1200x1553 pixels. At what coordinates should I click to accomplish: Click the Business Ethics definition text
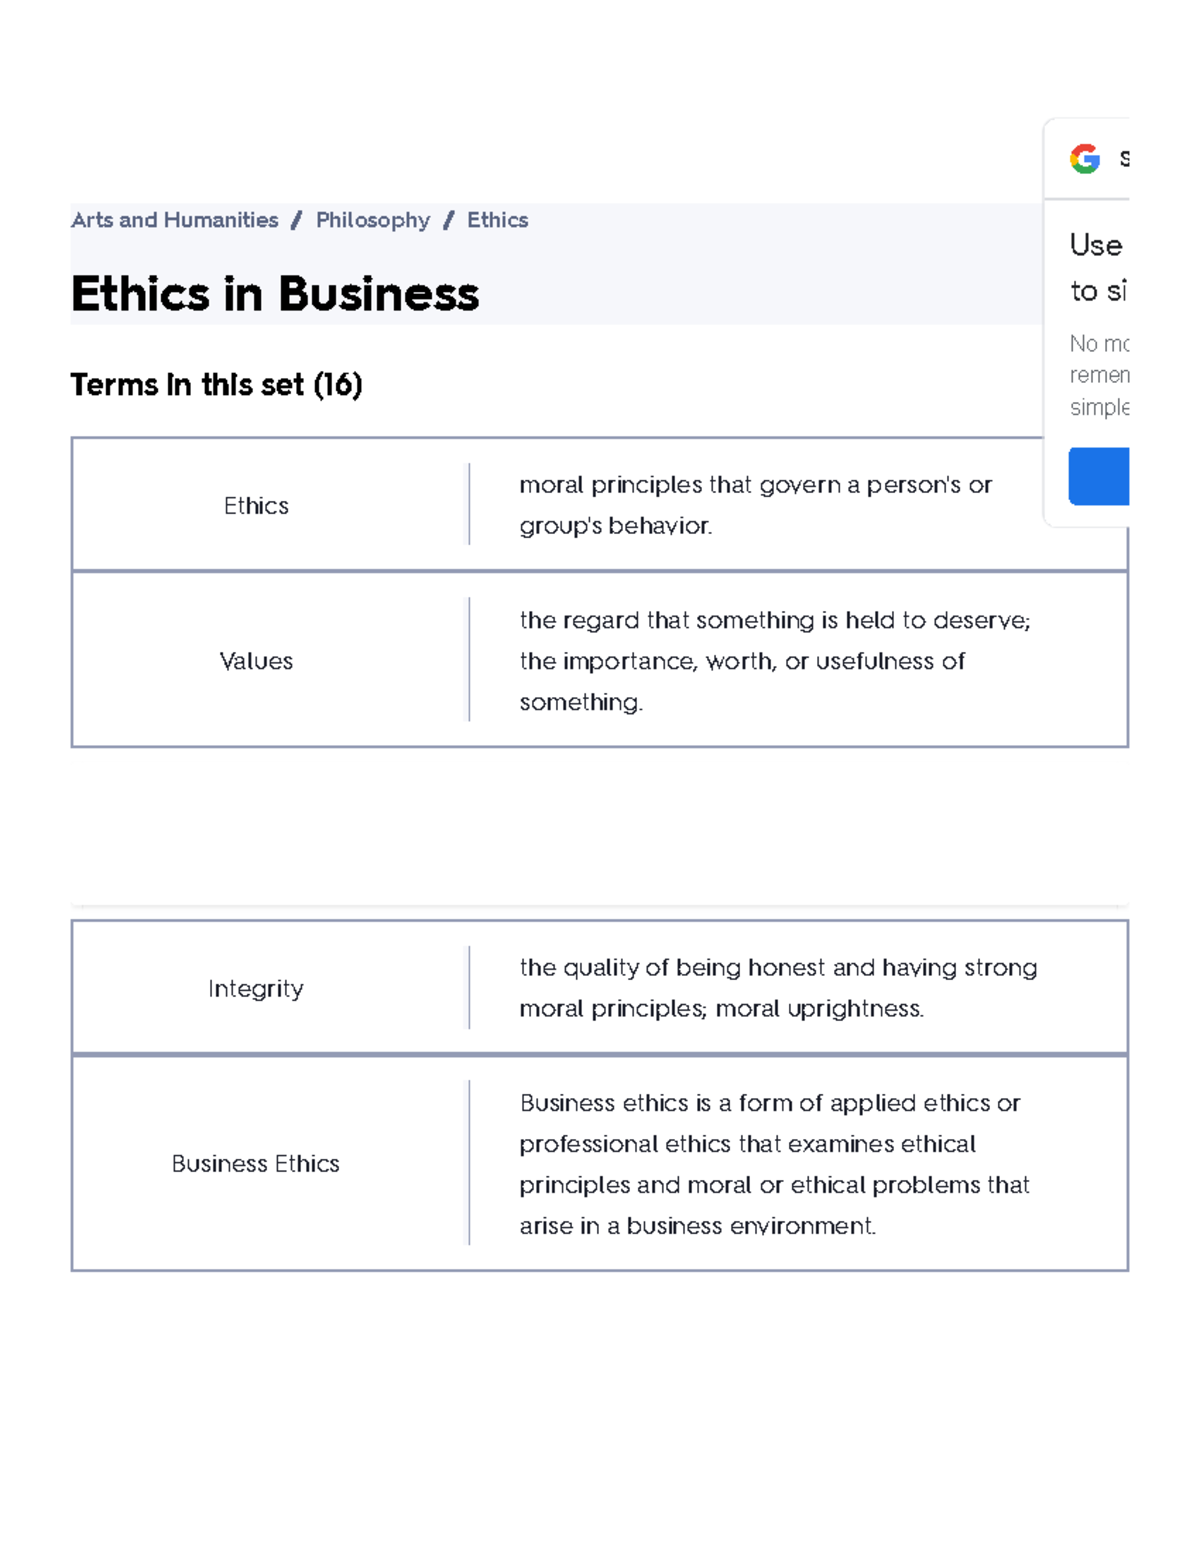(x=770, y=1163)
